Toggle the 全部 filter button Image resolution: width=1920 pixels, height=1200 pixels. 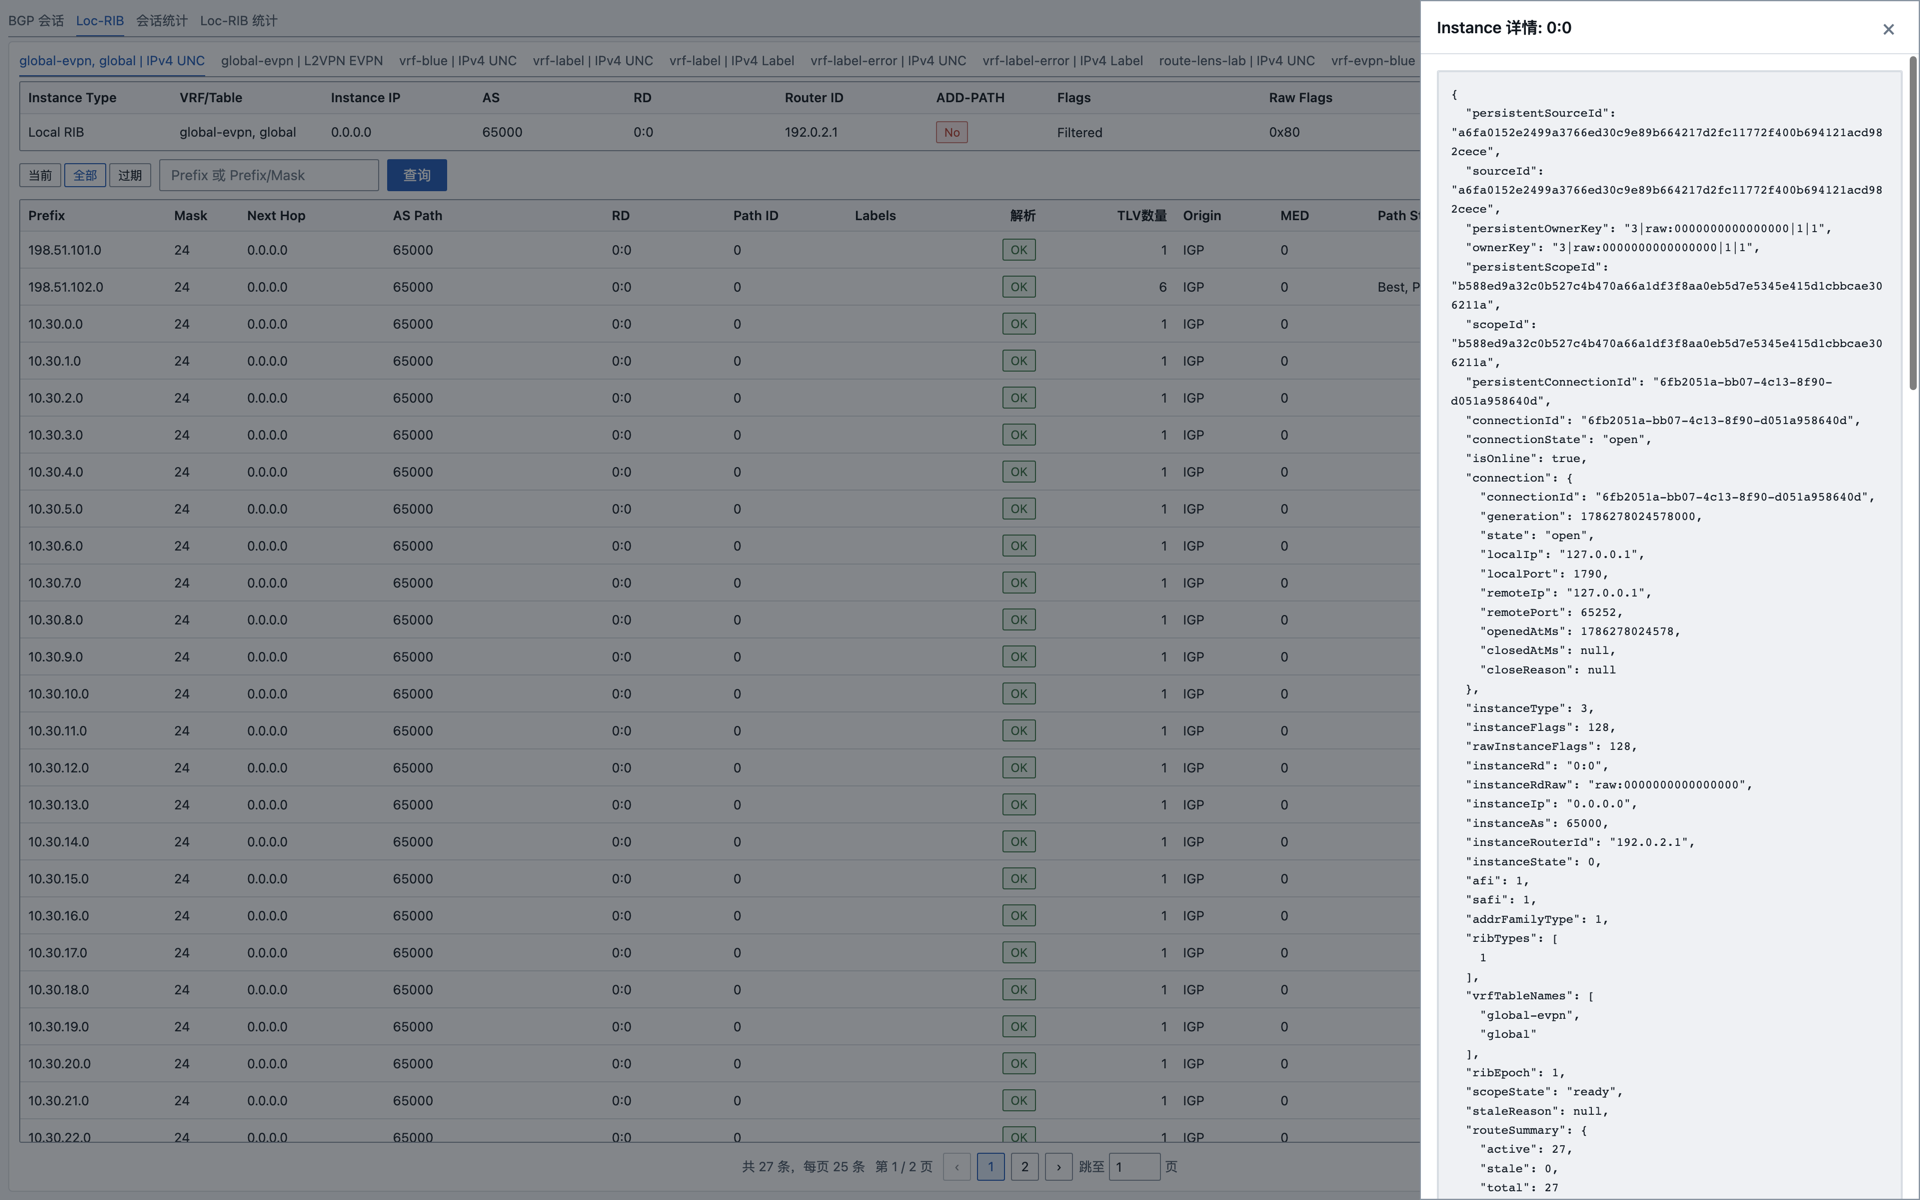pyautogui.click(x=85, y=175)
